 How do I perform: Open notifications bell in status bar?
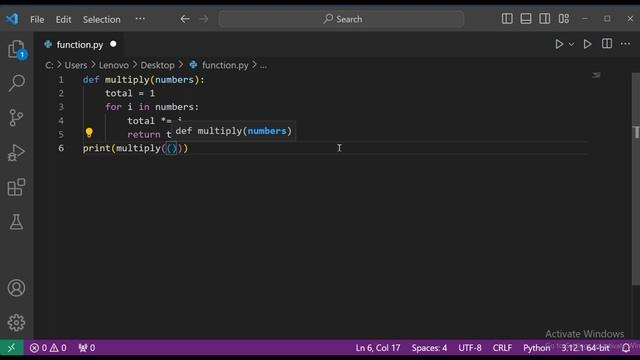tap(626, 348)
